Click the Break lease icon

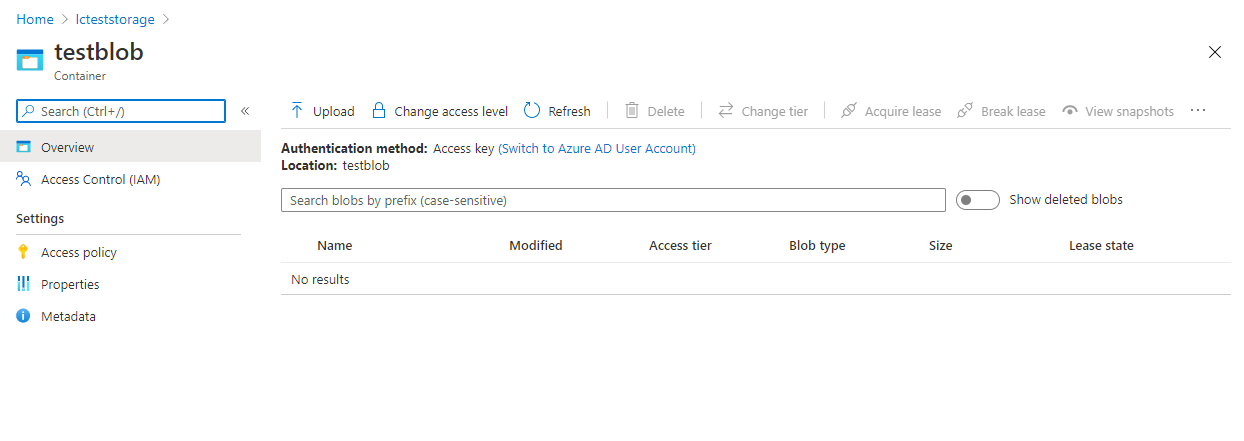click(x=965, y=111)
